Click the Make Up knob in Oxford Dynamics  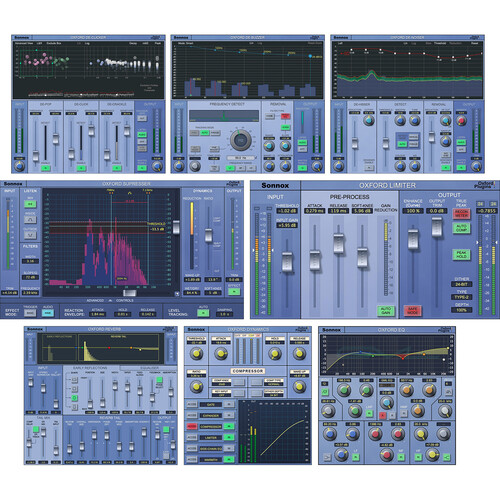[x=299, y=386]
